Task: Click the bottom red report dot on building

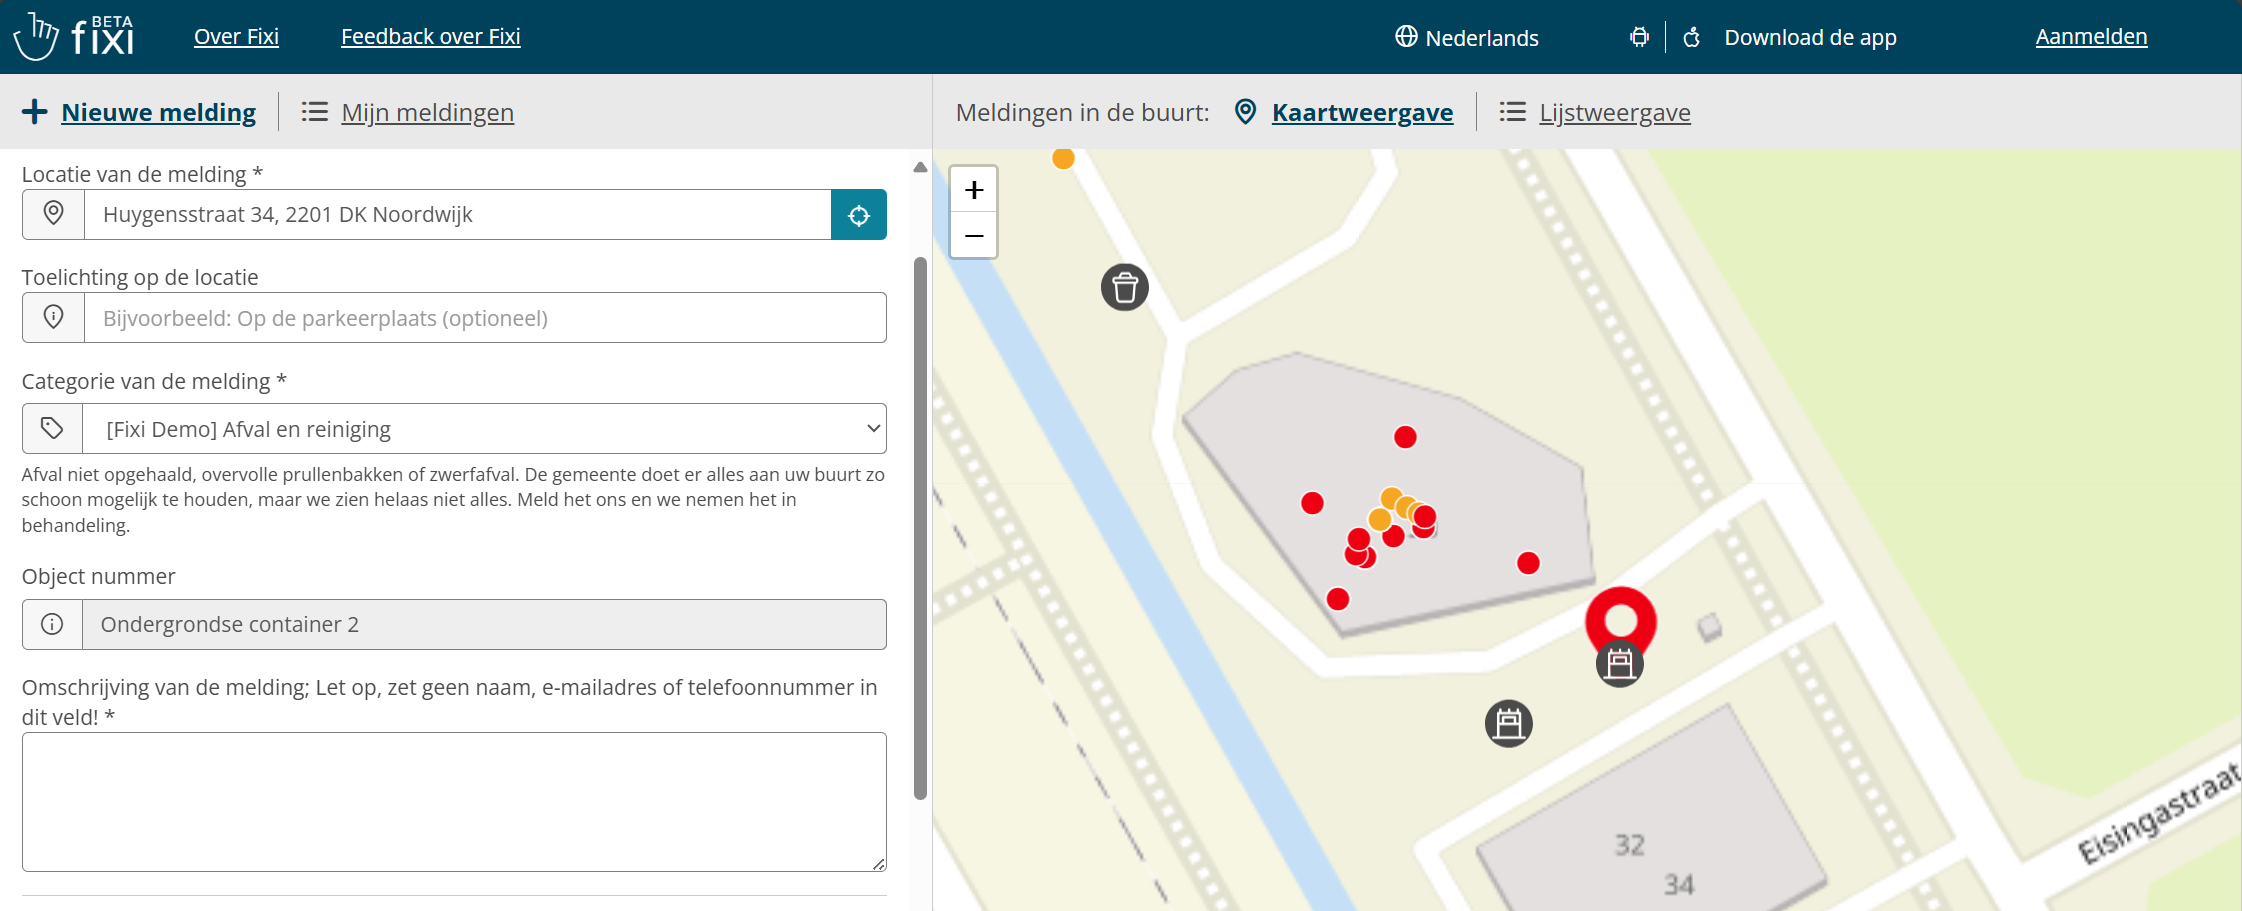Action: (x=1338, y=599)
